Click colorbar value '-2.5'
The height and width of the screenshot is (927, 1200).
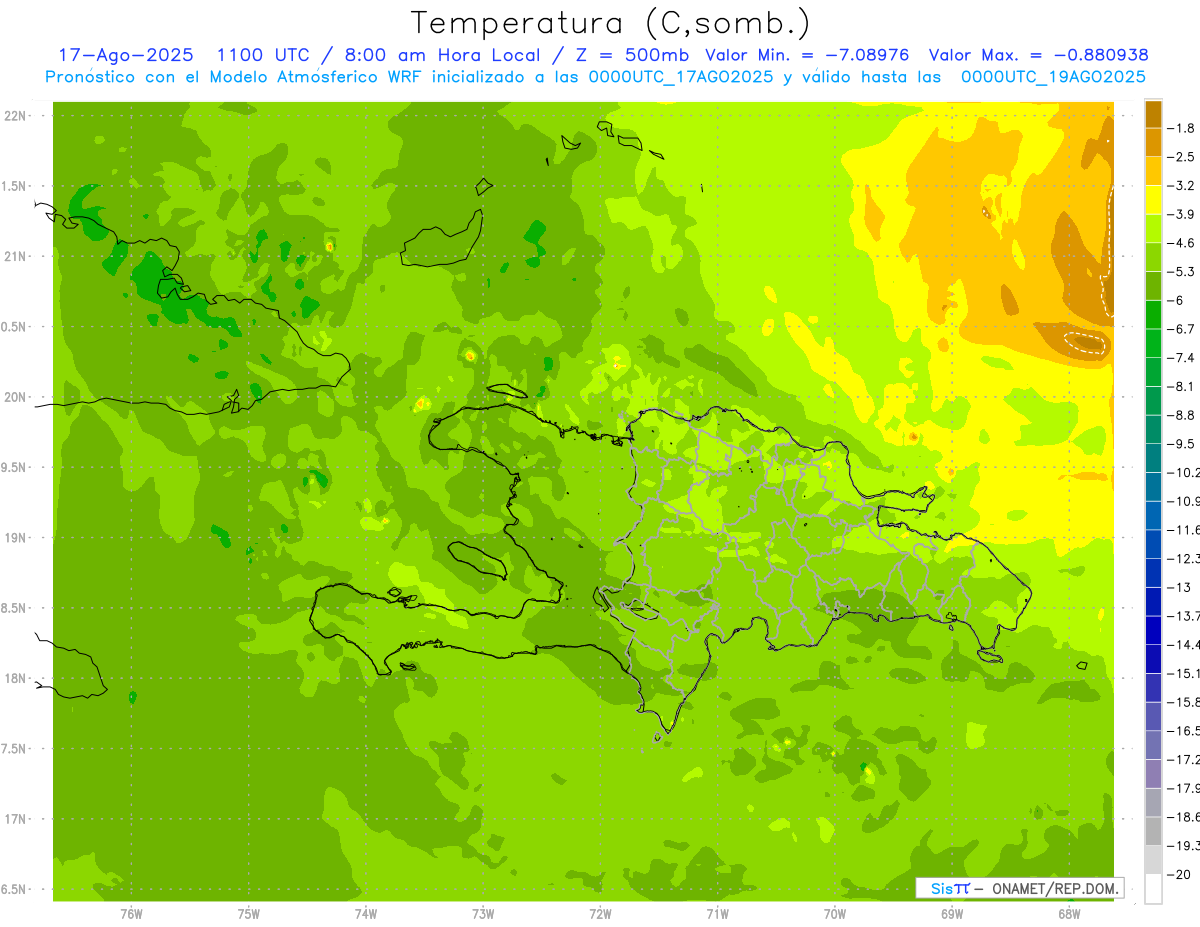coord(1182,157)
